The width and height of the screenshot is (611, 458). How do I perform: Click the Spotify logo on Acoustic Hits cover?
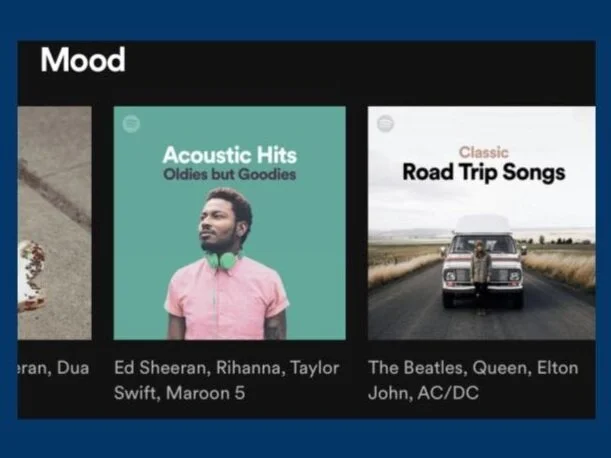[x=131, y=124]
